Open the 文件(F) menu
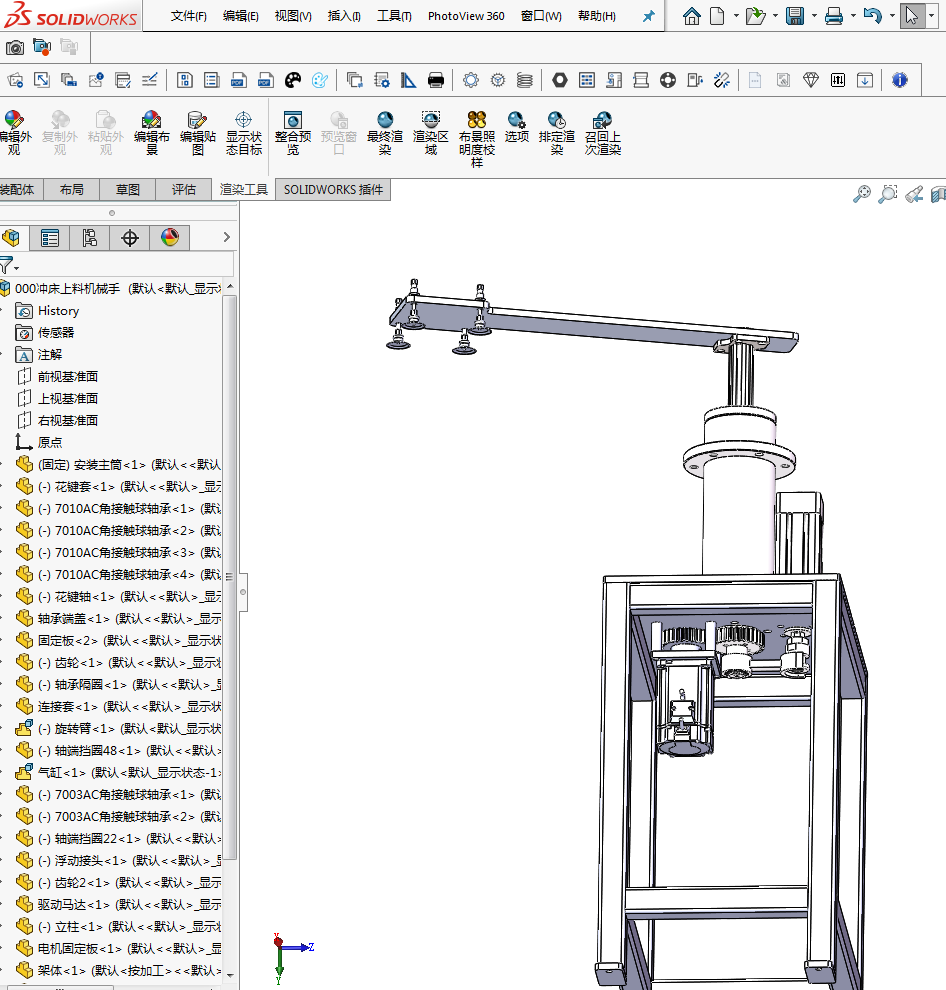Screen dimensions: 946x990 pos(189,16)
